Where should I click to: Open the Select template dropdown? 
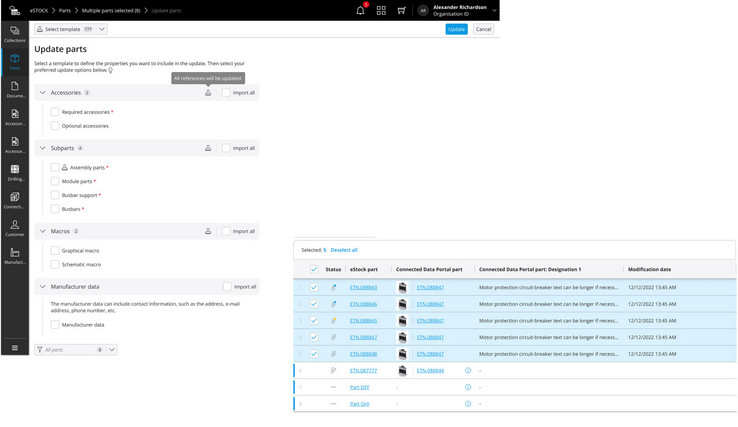pos(71,29)
